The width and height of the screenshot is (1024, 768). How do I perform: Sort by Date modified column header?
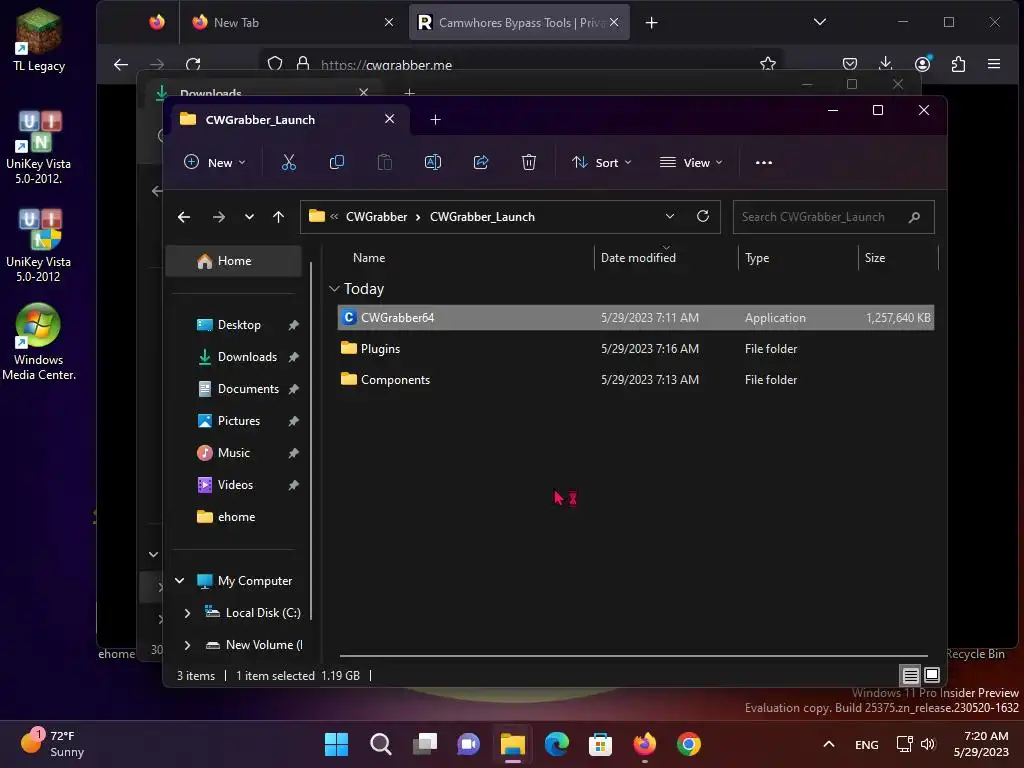(x=638, y=258)
